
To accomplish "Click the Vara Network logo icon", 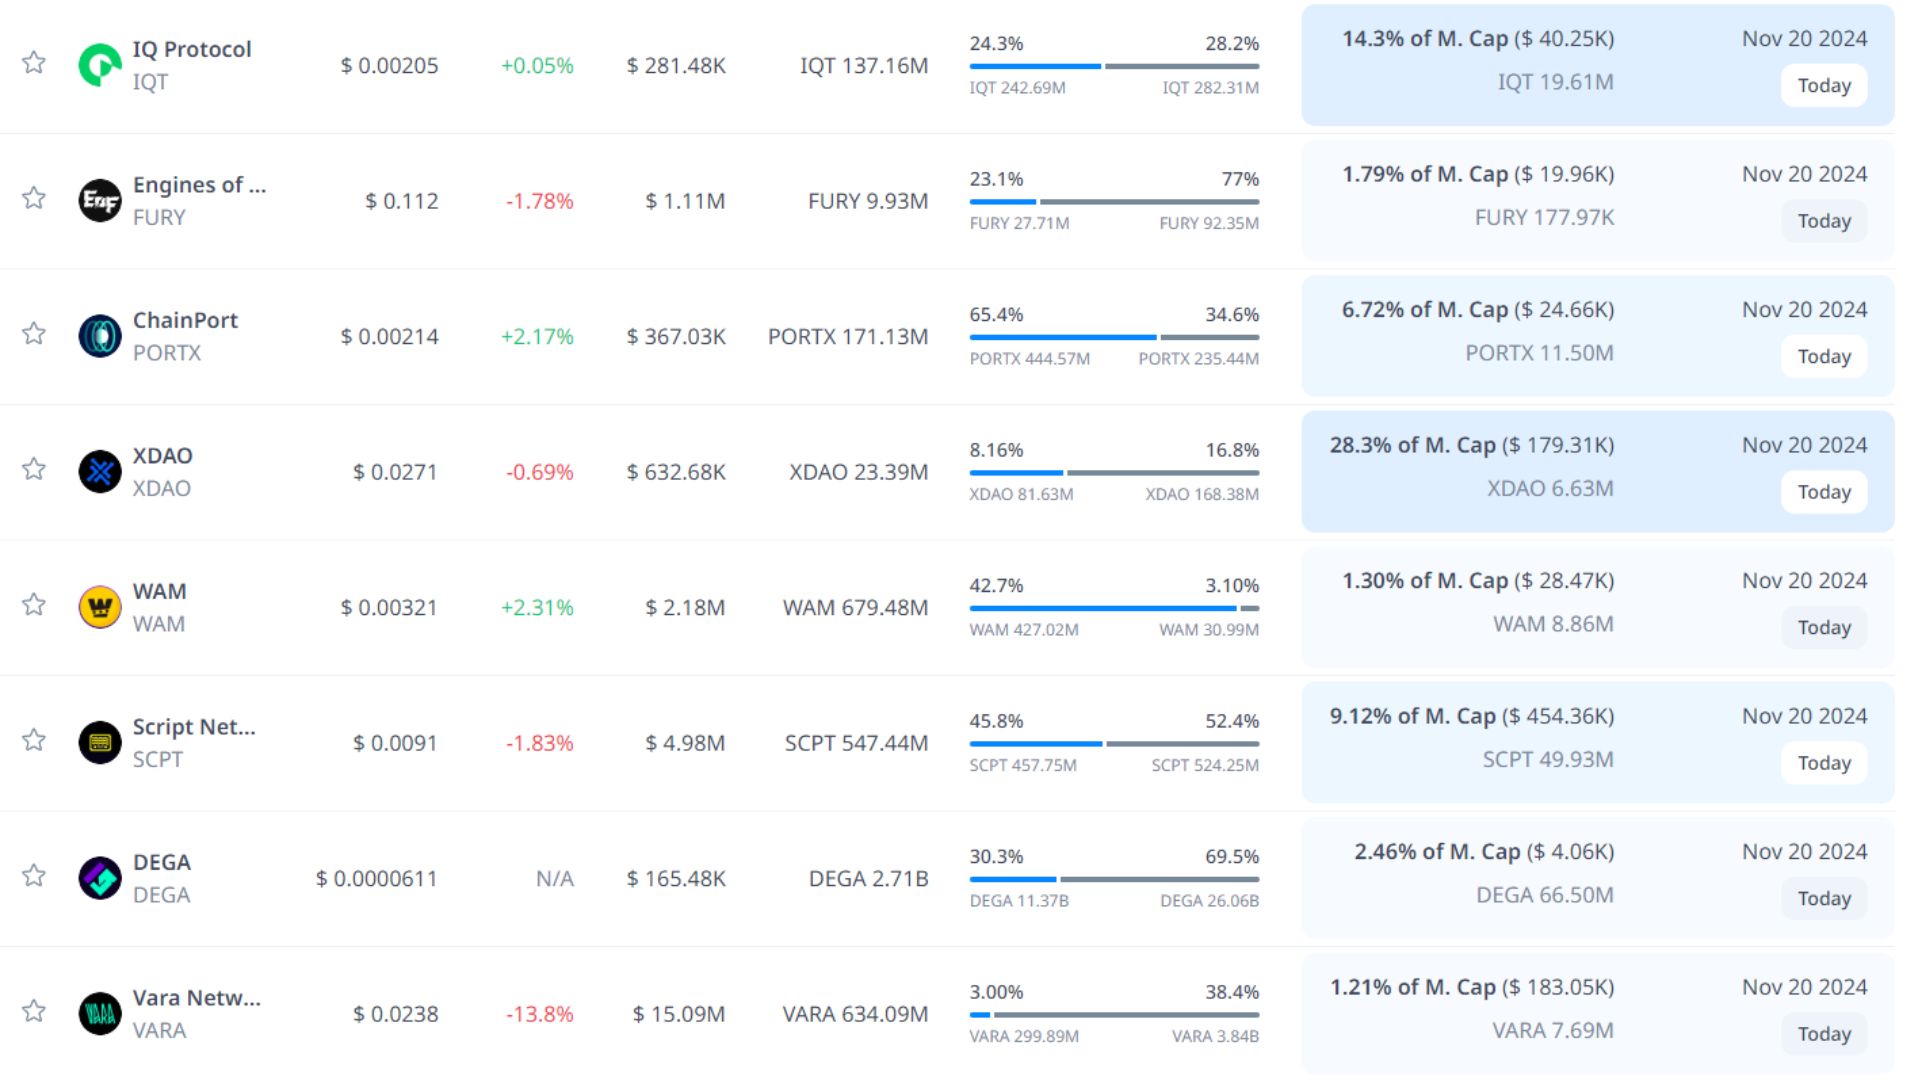I will pyautogui.click(x=100, y=1014).
